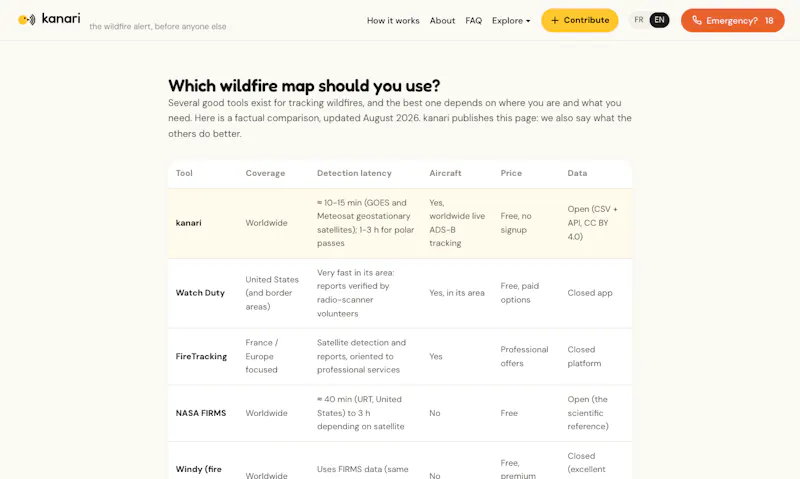The width and height of the screenshot is (800, 479).
Task: Click Open (the scientific reference) cell
Action: [x=588, y=413]
